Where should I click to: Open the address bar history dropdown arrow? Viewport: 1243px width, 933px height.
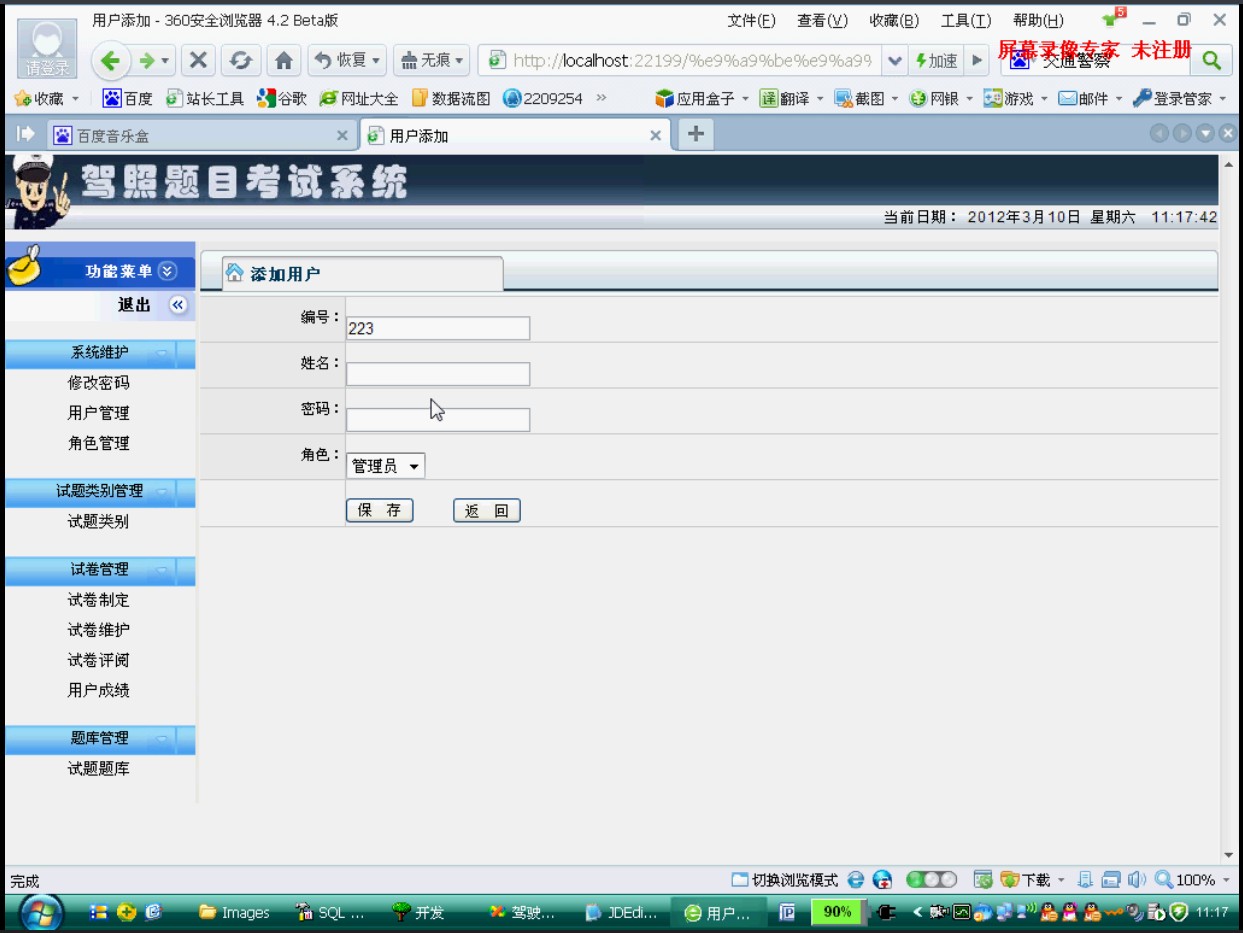[x=894, y=61]
